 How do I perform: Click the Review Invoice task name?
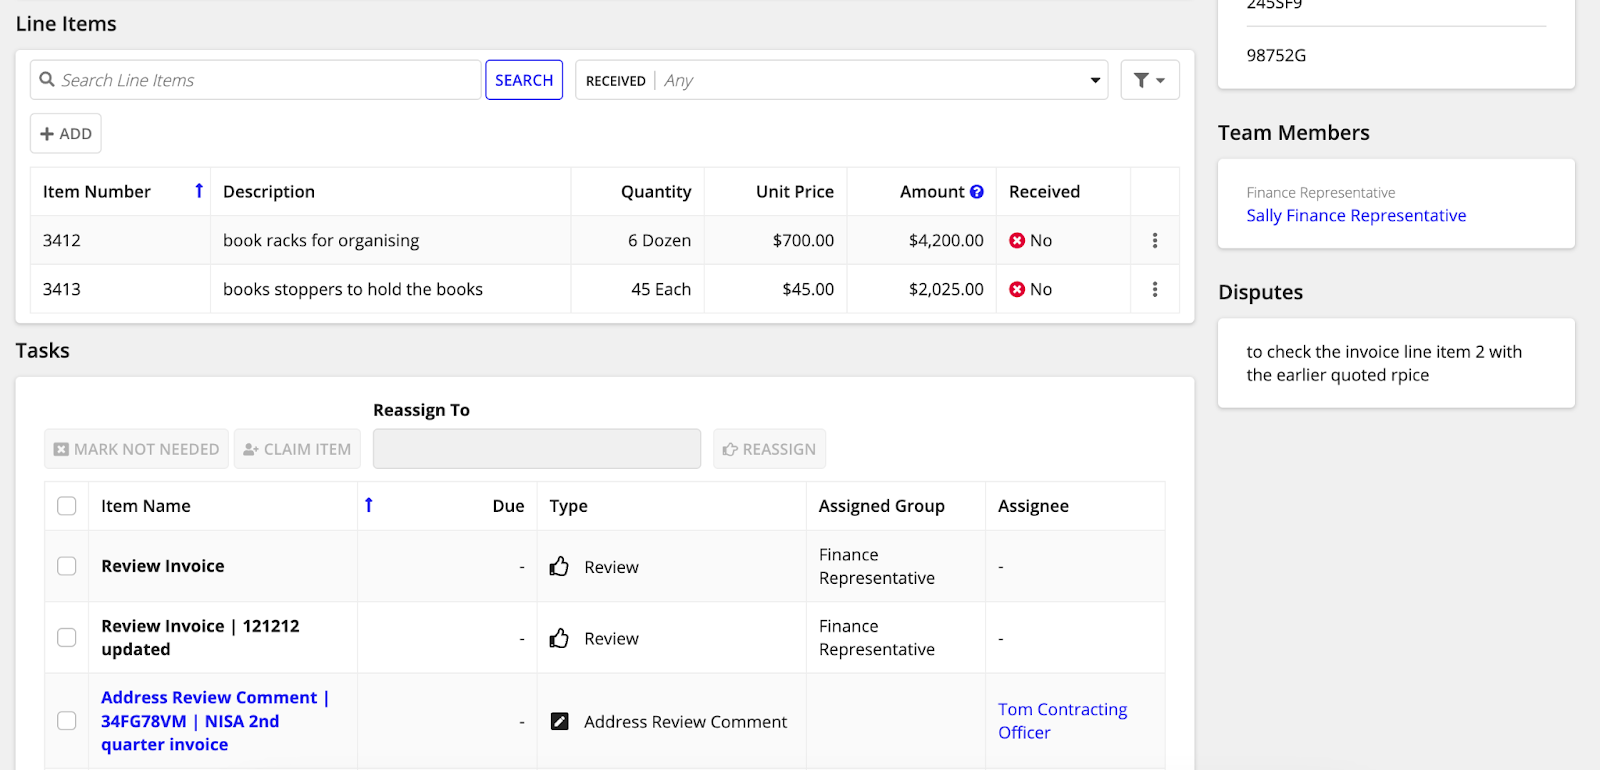(x=163, y=566)
